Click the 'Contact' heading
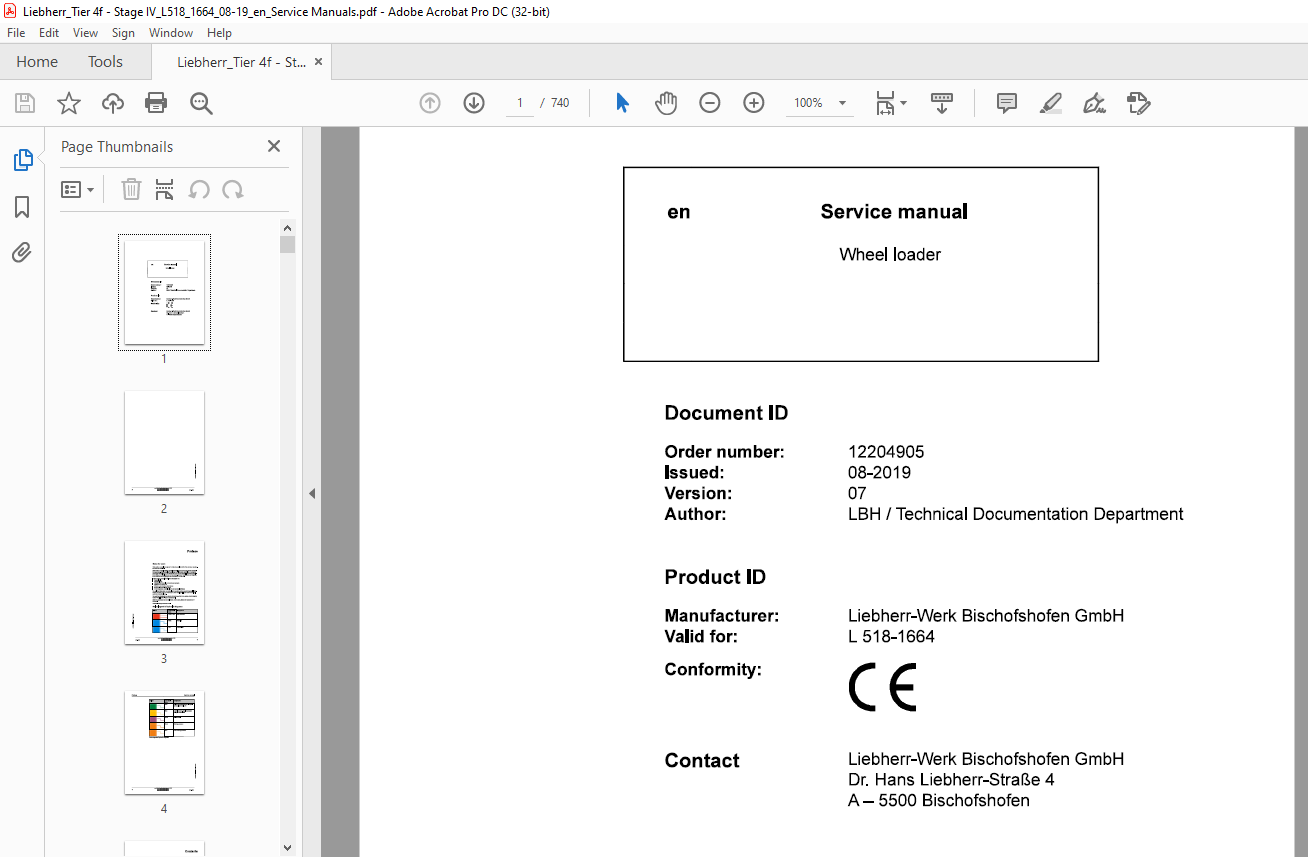Screen dimensions: 1308x857 (702, 761)
